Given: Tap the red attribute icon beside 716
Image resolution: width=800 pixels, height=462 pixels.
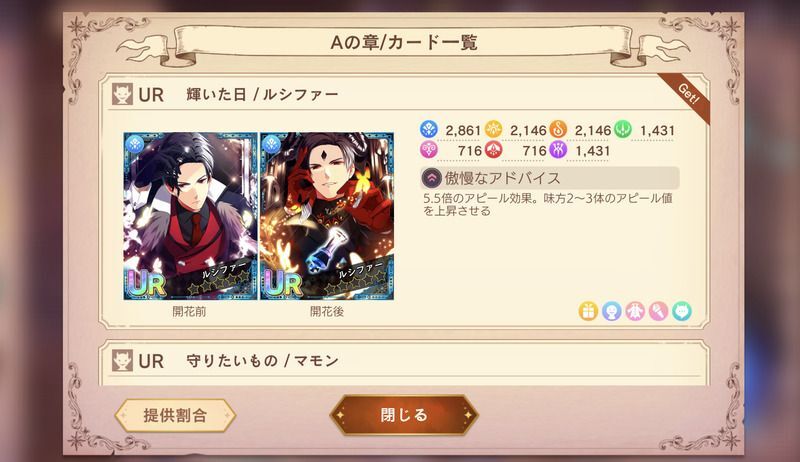Looking at the screenshot, I should (x=493, y=150).
